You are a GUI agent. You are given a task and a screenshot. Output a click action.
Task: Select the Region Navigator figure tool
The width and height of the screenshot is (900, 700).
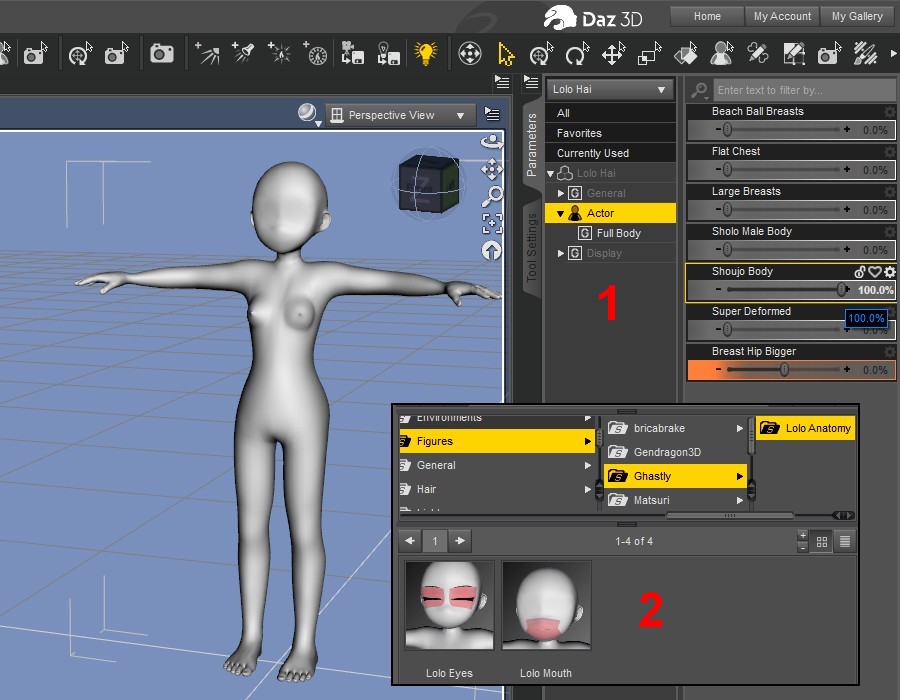[x=721, y=54]
